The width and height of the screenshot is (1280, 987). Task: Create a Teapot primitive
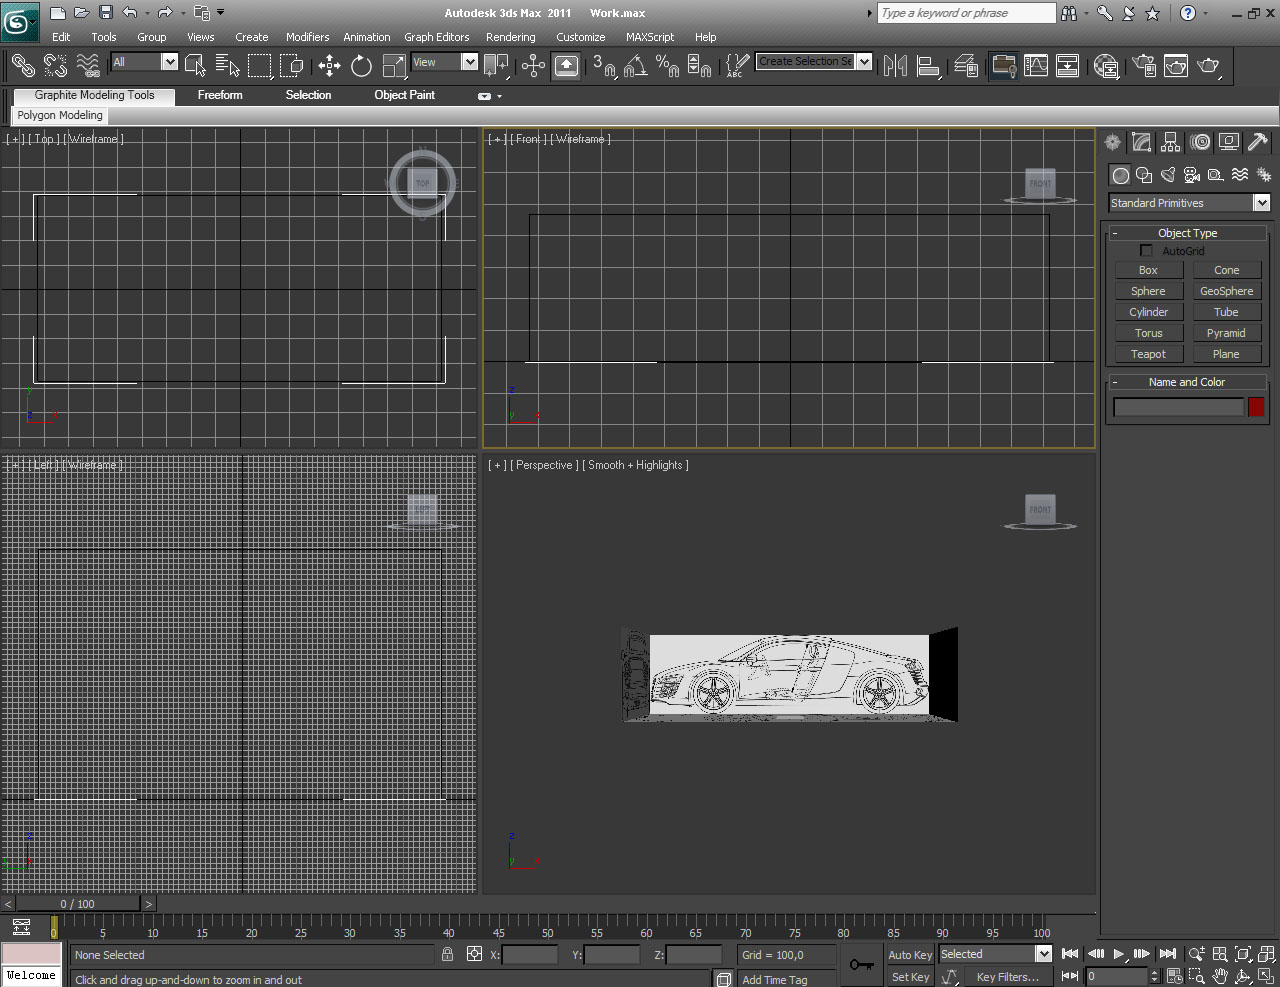click(x=1148, y=354)
